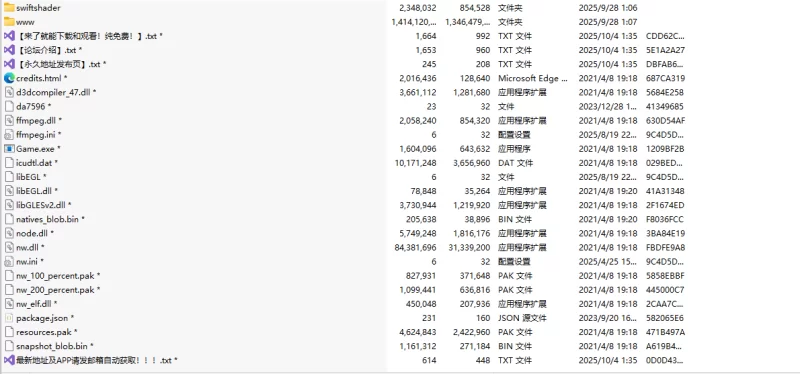The width and height of the screenshot is (800, 374).
Task: Click the libGLESv2.dll file icon
Action: click(9, 205)
